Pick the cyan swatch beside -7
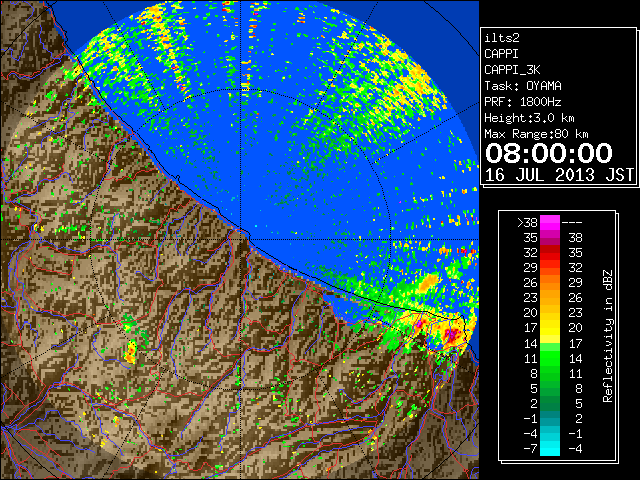Image resolution: width=640 pixels, height=480 pixels. (x=550, y=449)
